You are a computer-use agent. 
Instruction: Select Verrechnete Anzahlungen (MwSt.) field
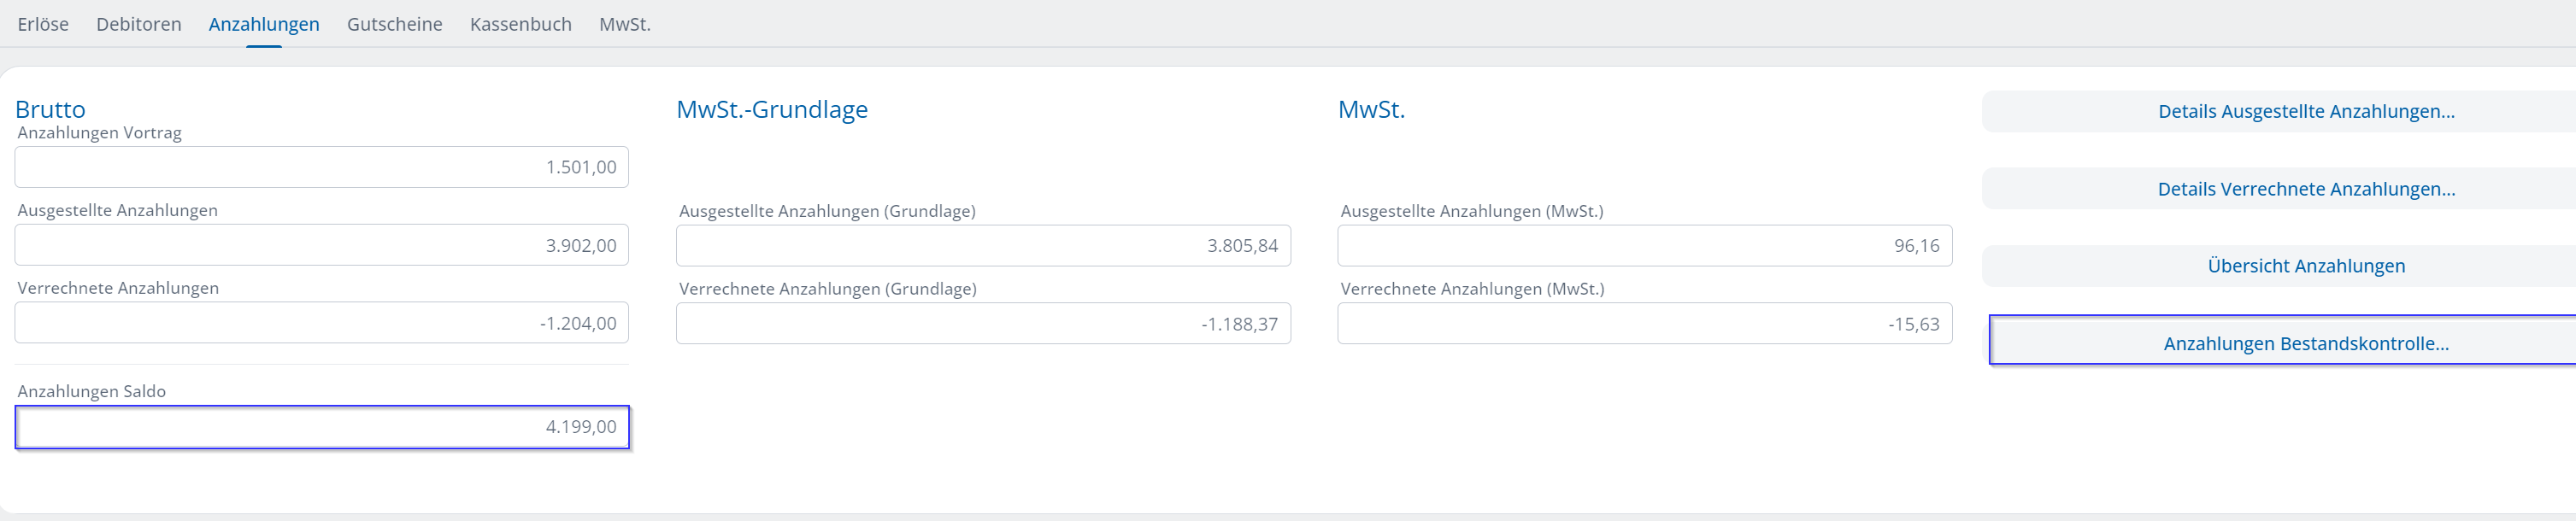(1644, 324)
